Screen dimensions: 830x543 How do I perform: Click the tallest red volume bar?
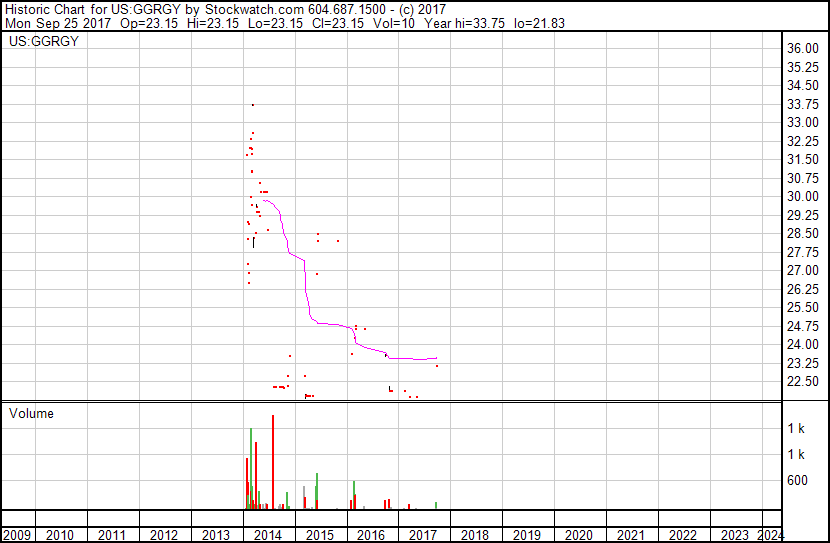coord(273,462)
